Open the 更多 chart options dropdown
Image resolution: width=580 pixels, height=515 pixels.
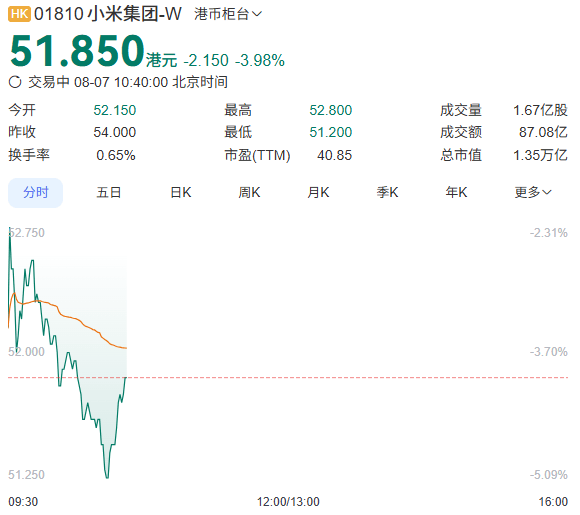click(533, 192)
